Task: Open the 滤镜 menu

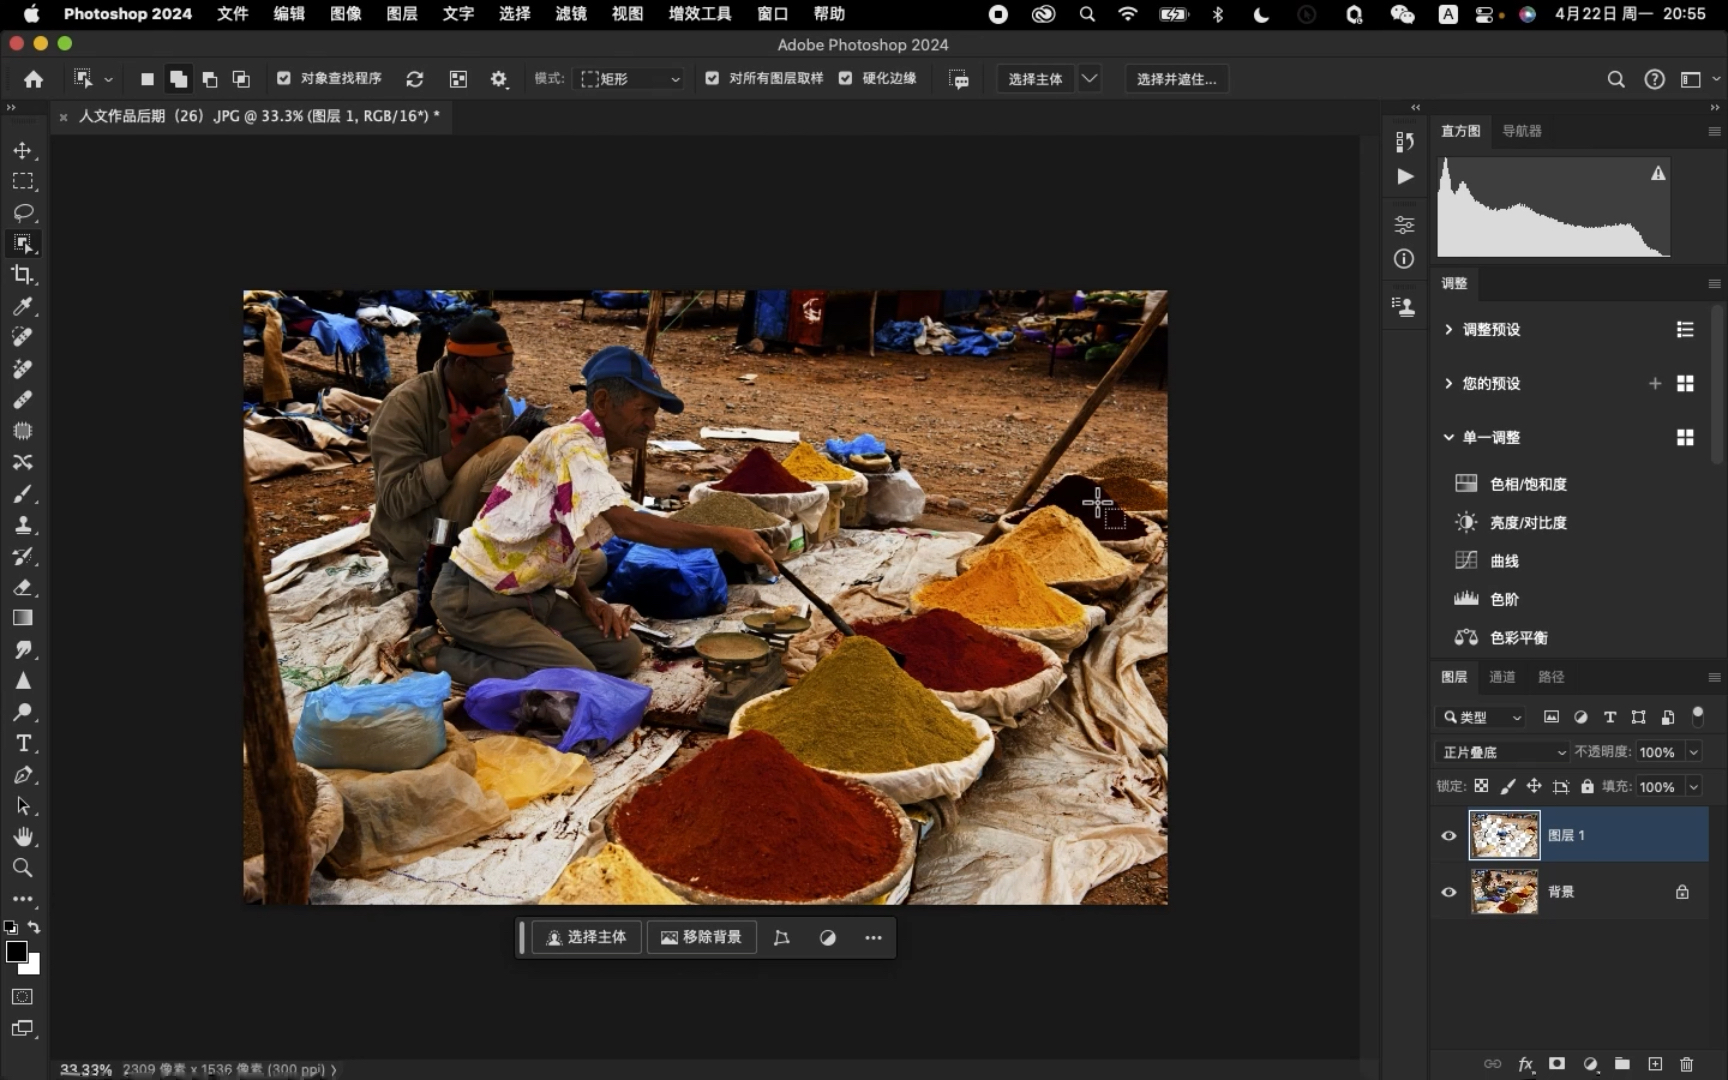Action: 571,14
